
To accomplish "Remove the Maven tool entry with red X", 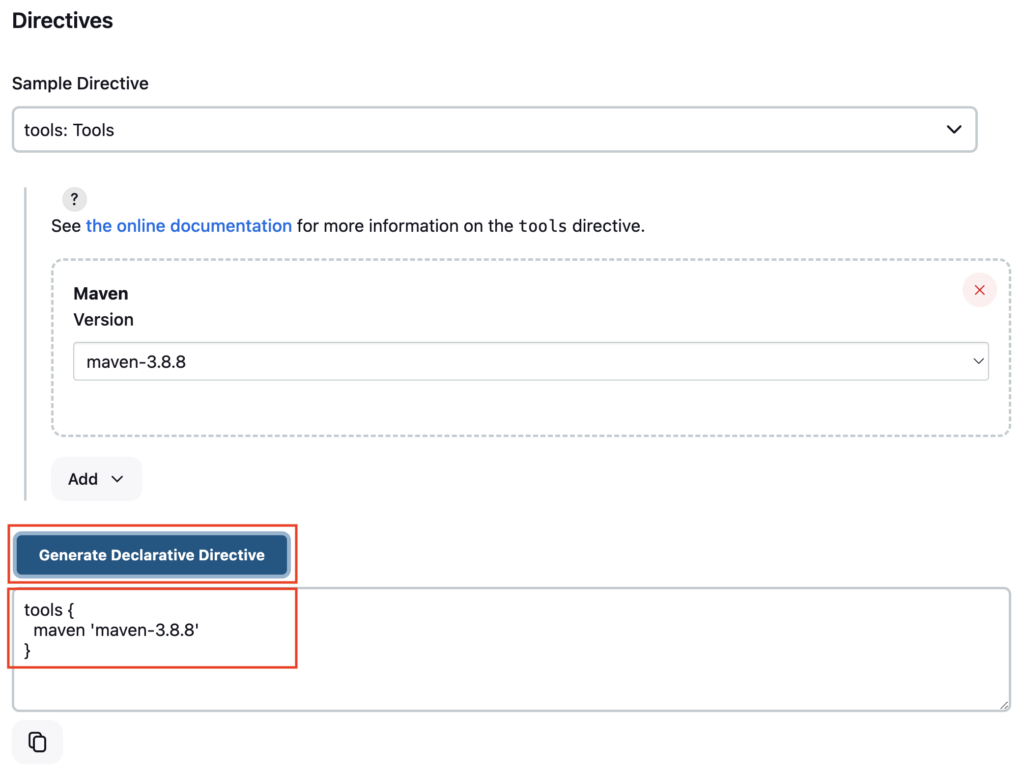I will [979, 290].
